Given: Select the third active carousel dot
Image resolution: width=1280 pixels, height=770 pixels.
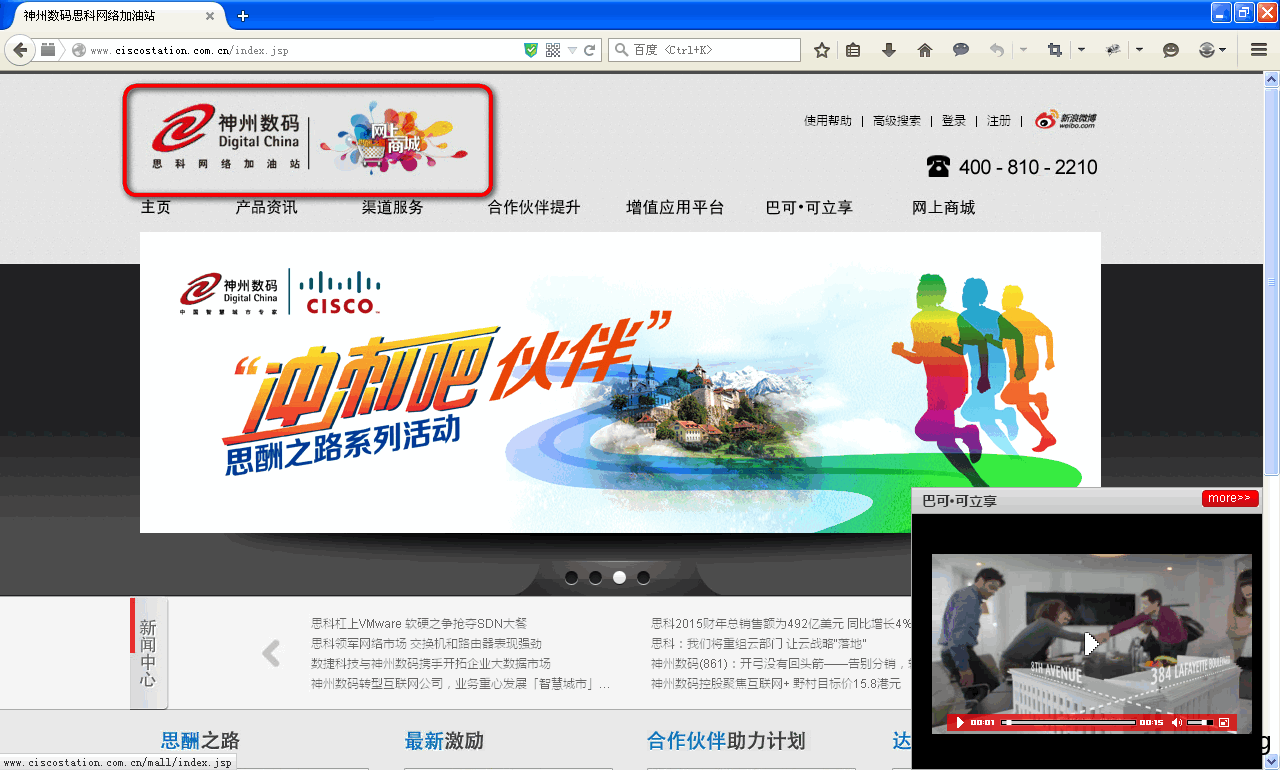Looking at the screenshot, I should coord(619,577).
